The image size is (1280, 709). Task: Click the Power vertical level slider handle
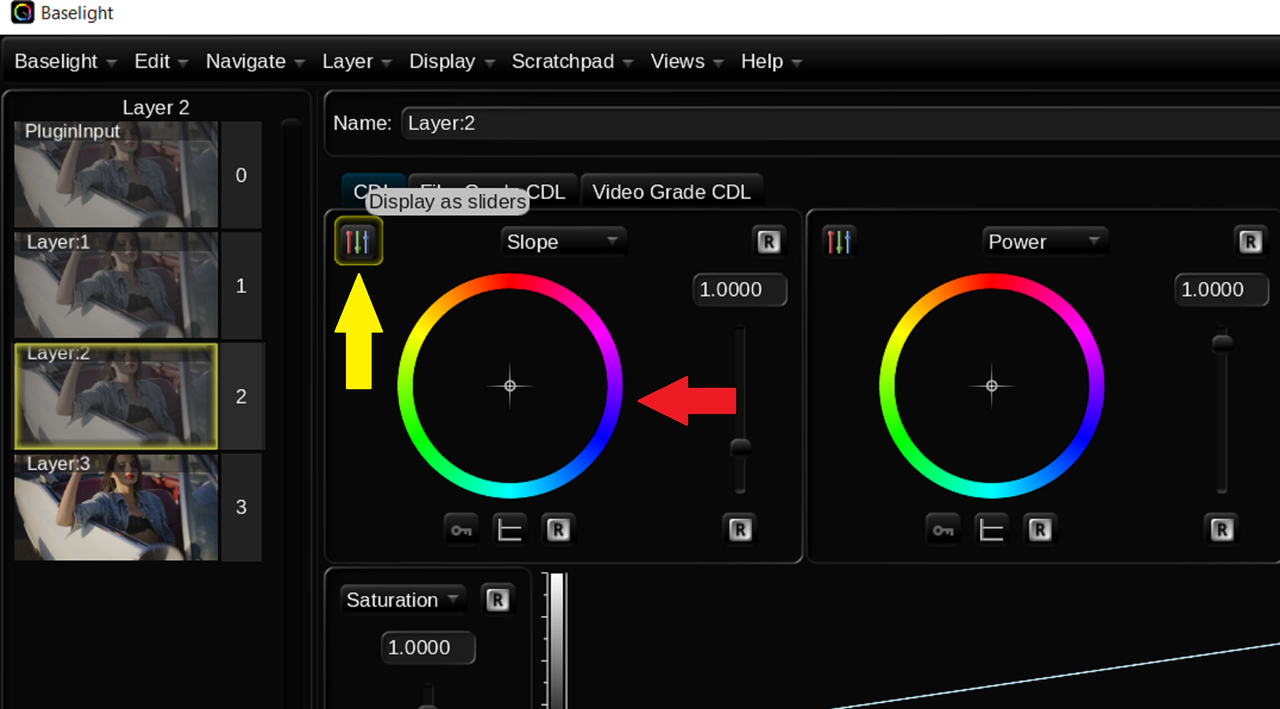1222,344
